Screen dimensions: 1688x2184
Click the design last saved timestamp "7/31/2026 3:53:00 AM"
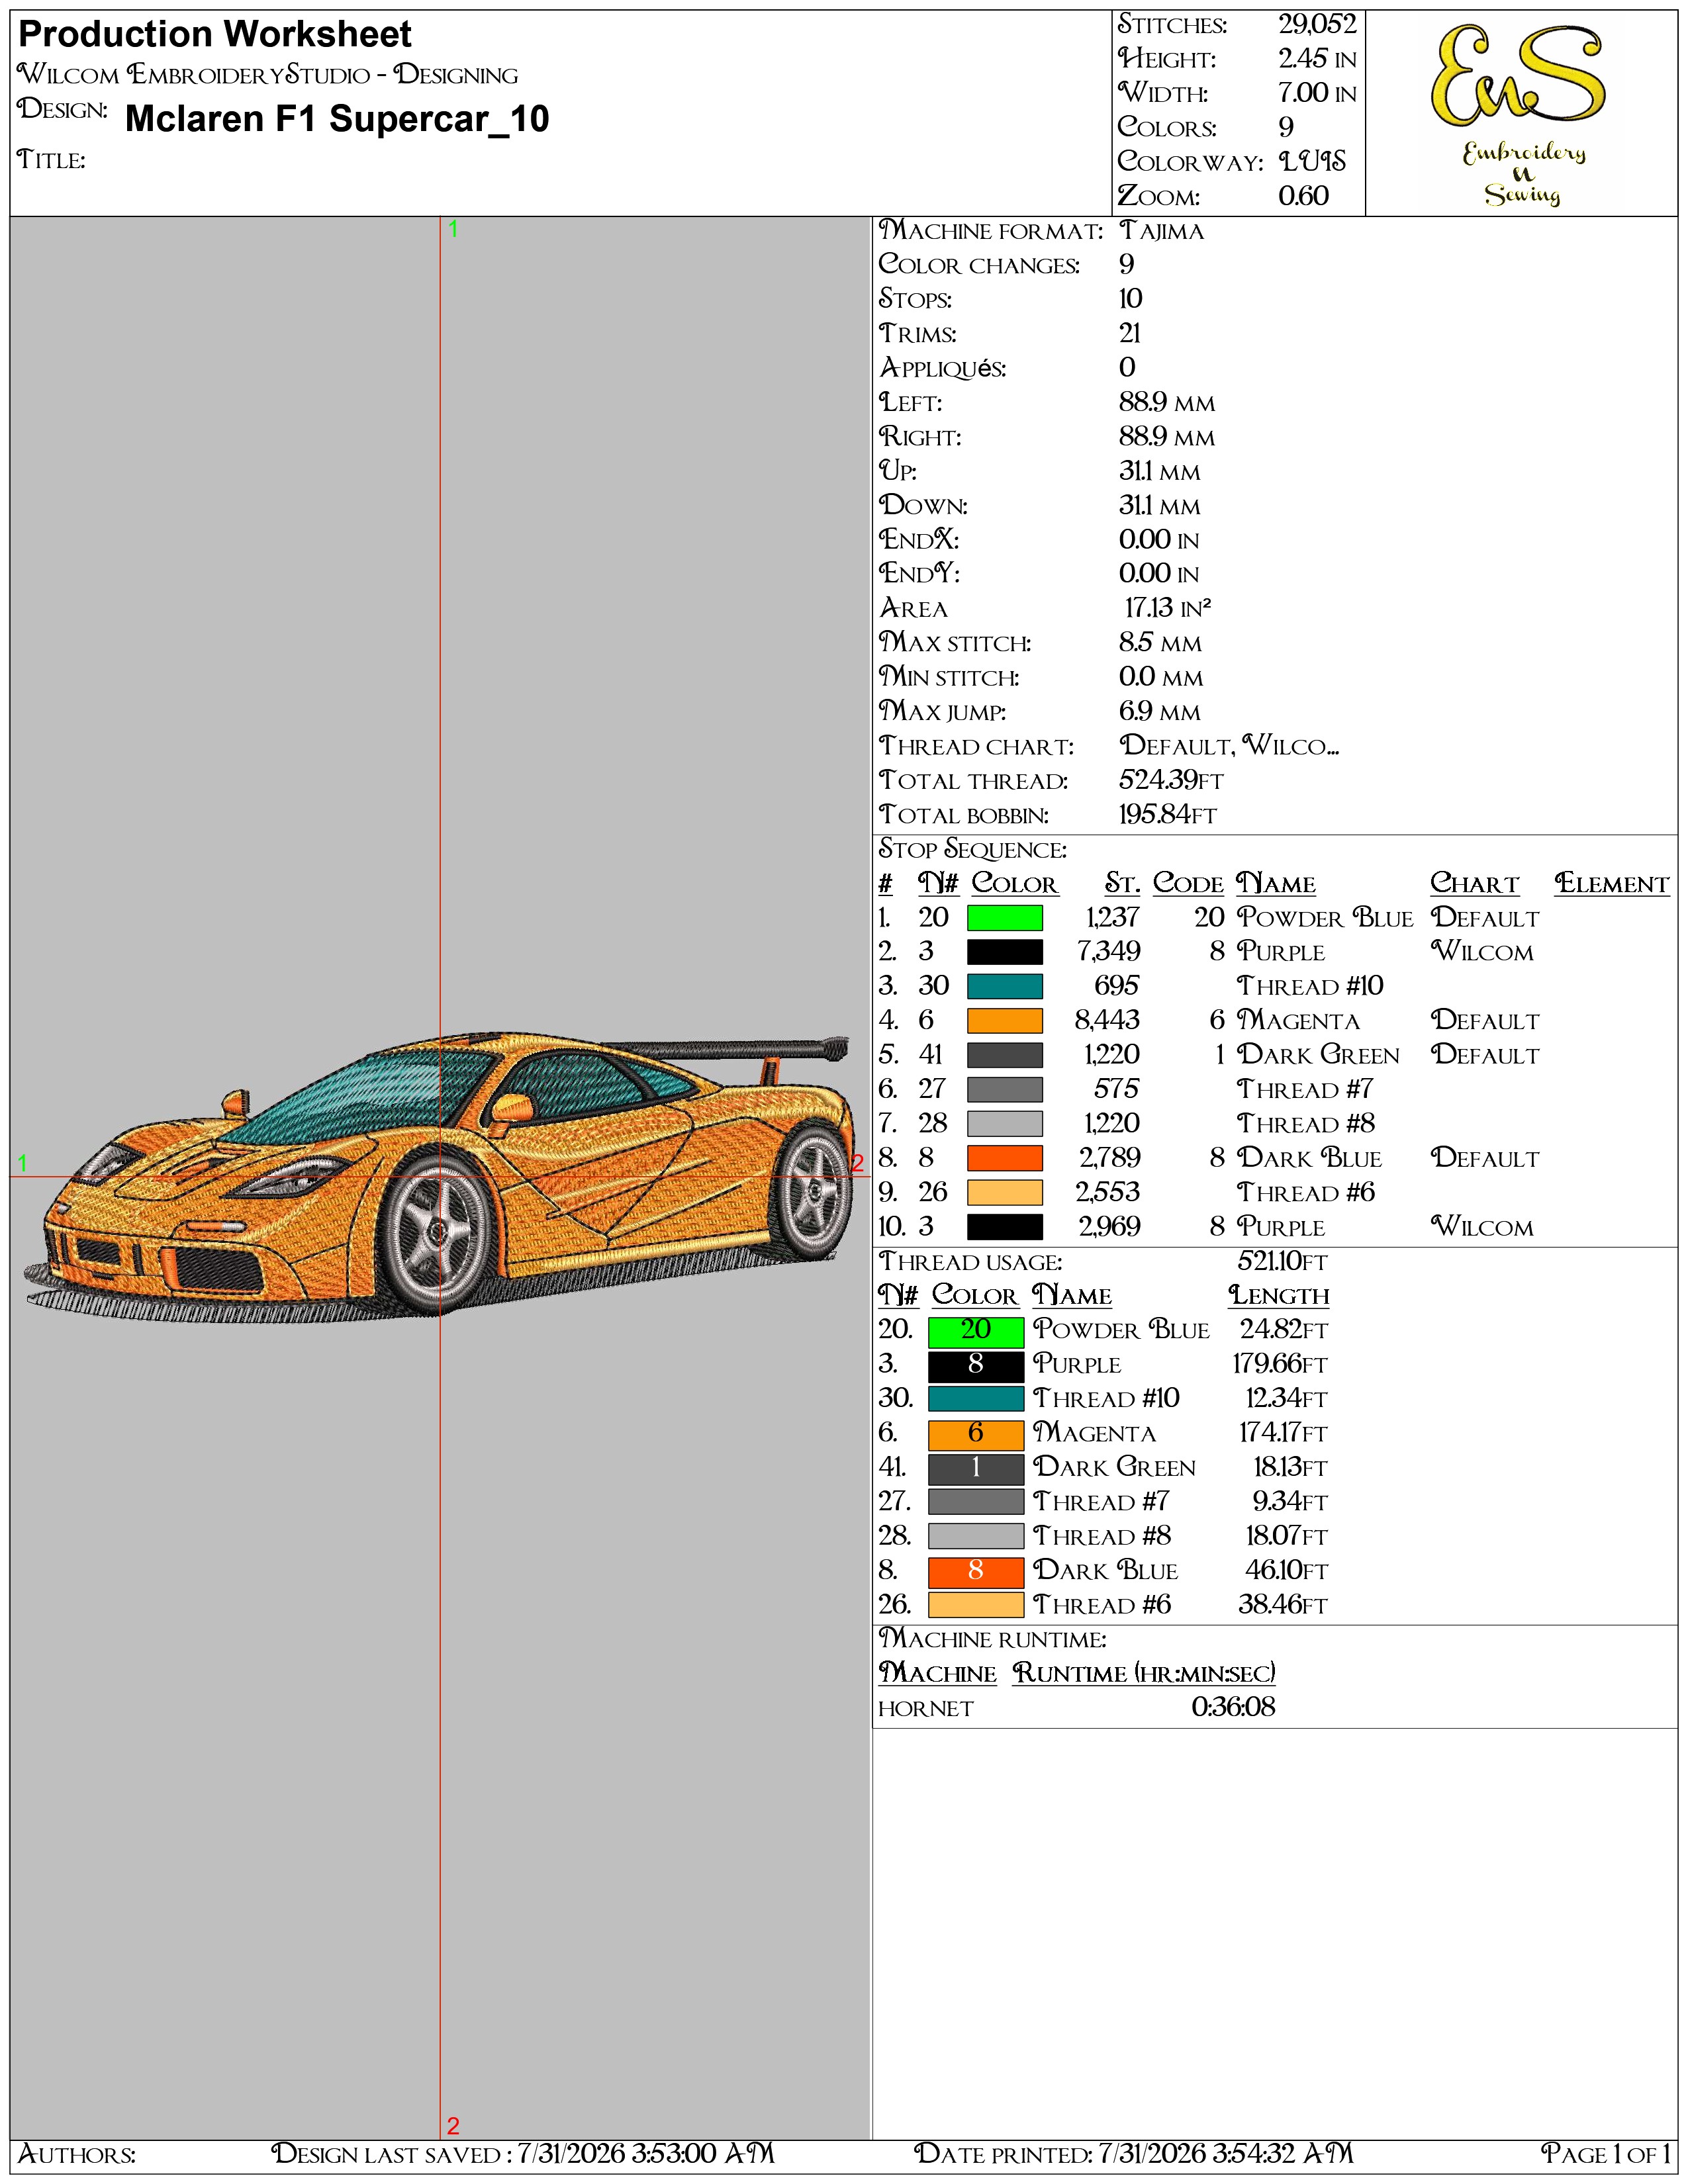646,2153
